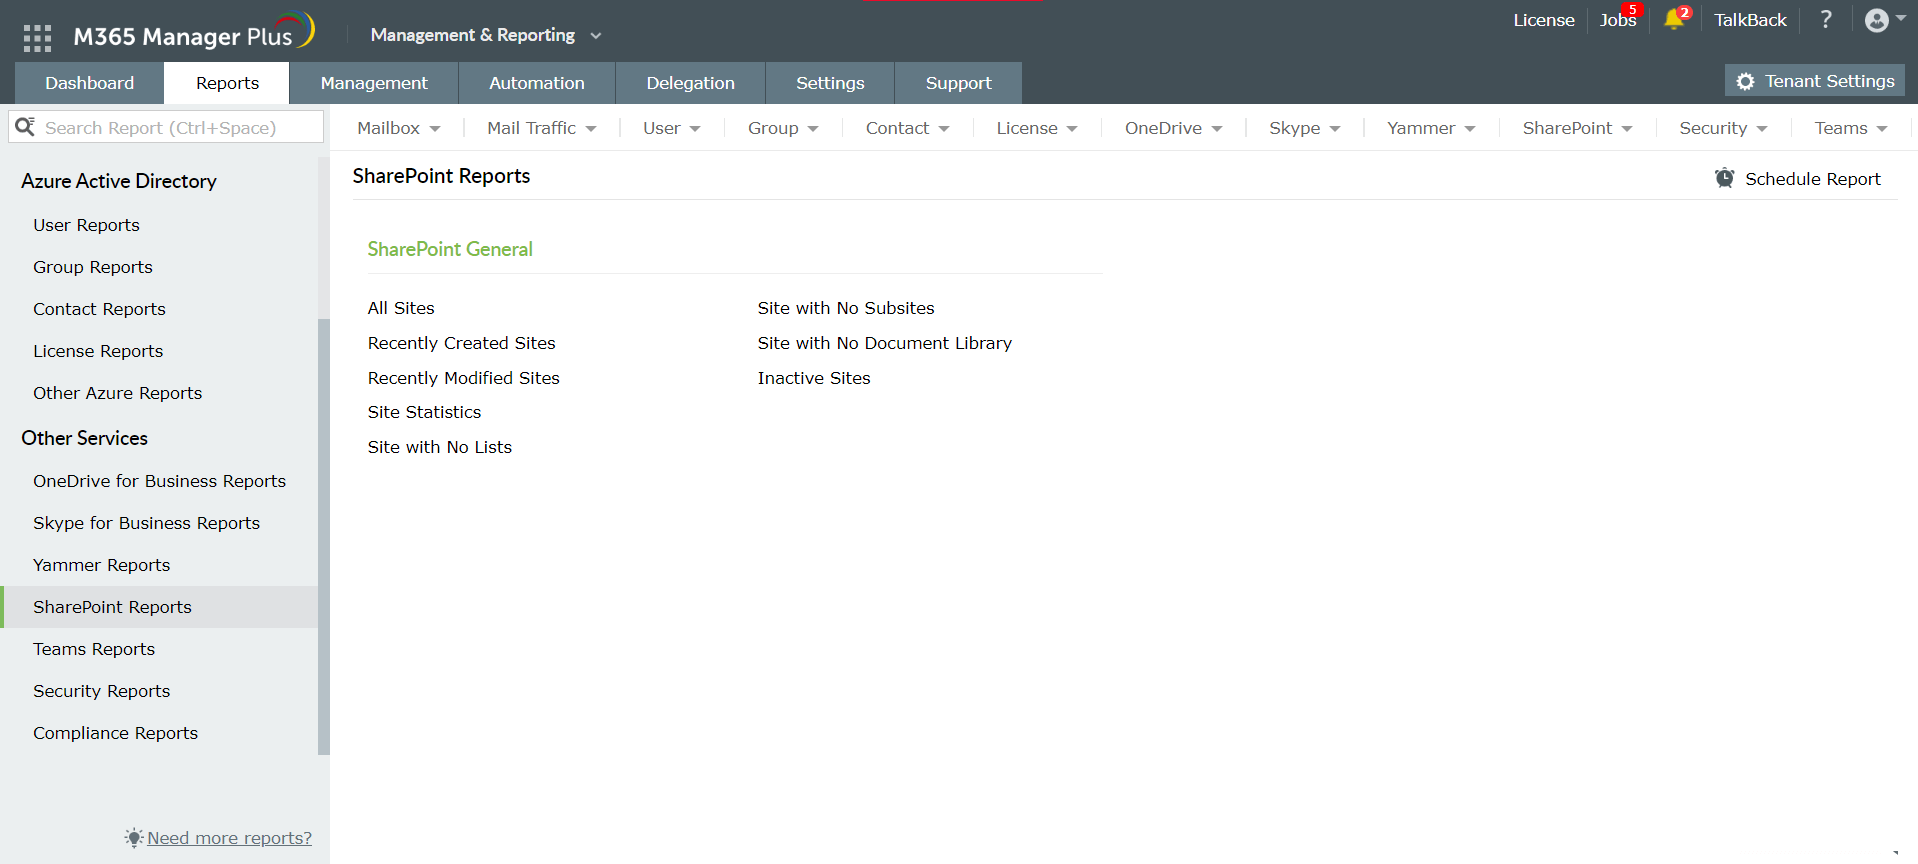The height and width of the screenshot is (864, 1918).
Task: Open the notifications bell icon
Action: coord(1674,20)
